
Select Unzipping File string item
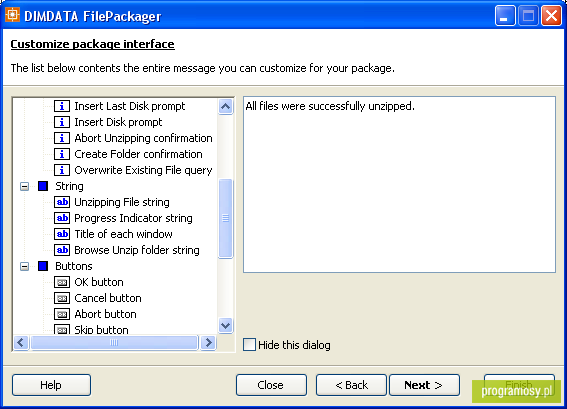point(122,202)
